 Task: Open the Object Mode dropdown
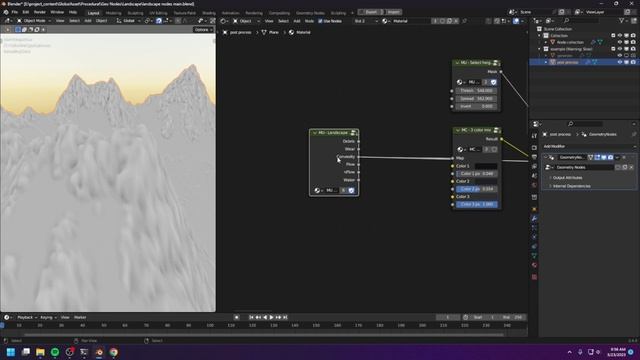(34, 21)
